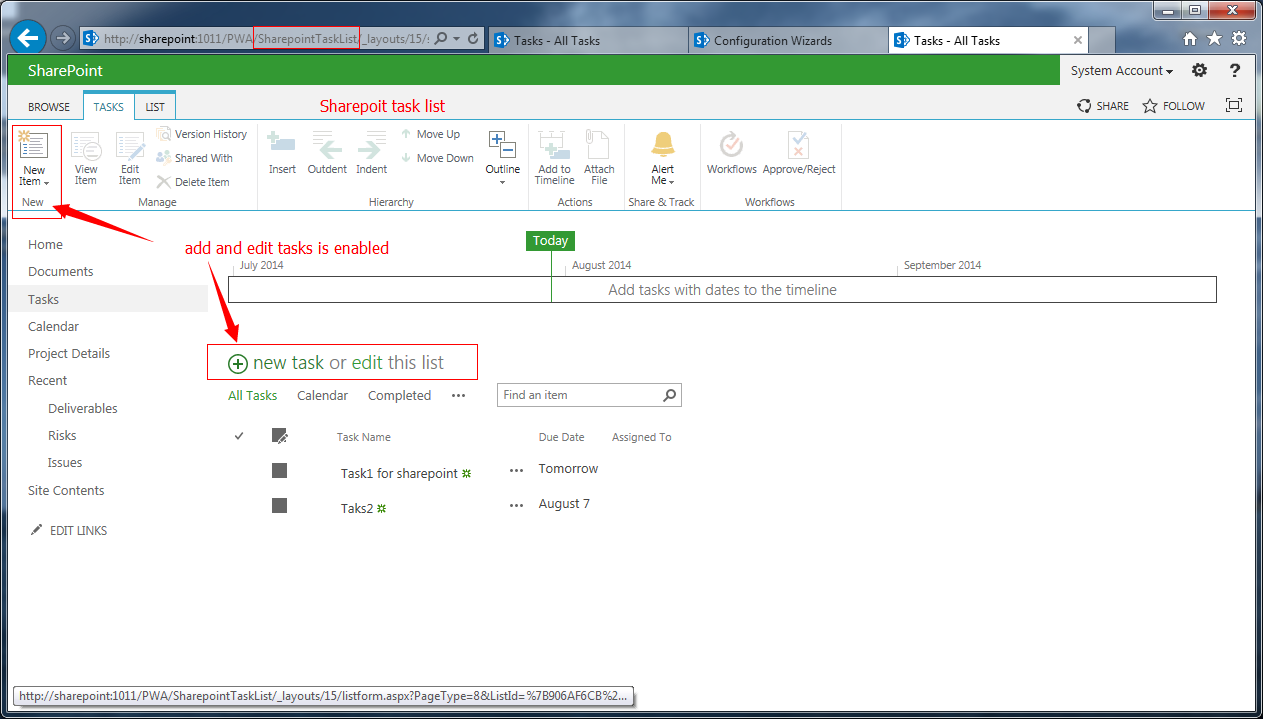The height and width of the screenshot is (719, 1263).
Task: Click Move Down in Hierarchy group
Action: tap(437, 158)
